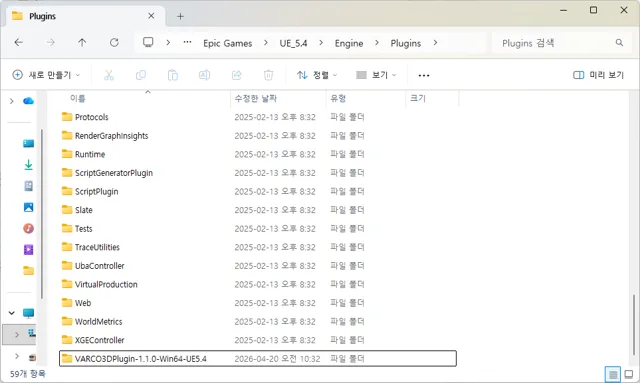
Task: Expand the OneDrive tree node chevron
Action: [x=12, y=101]
